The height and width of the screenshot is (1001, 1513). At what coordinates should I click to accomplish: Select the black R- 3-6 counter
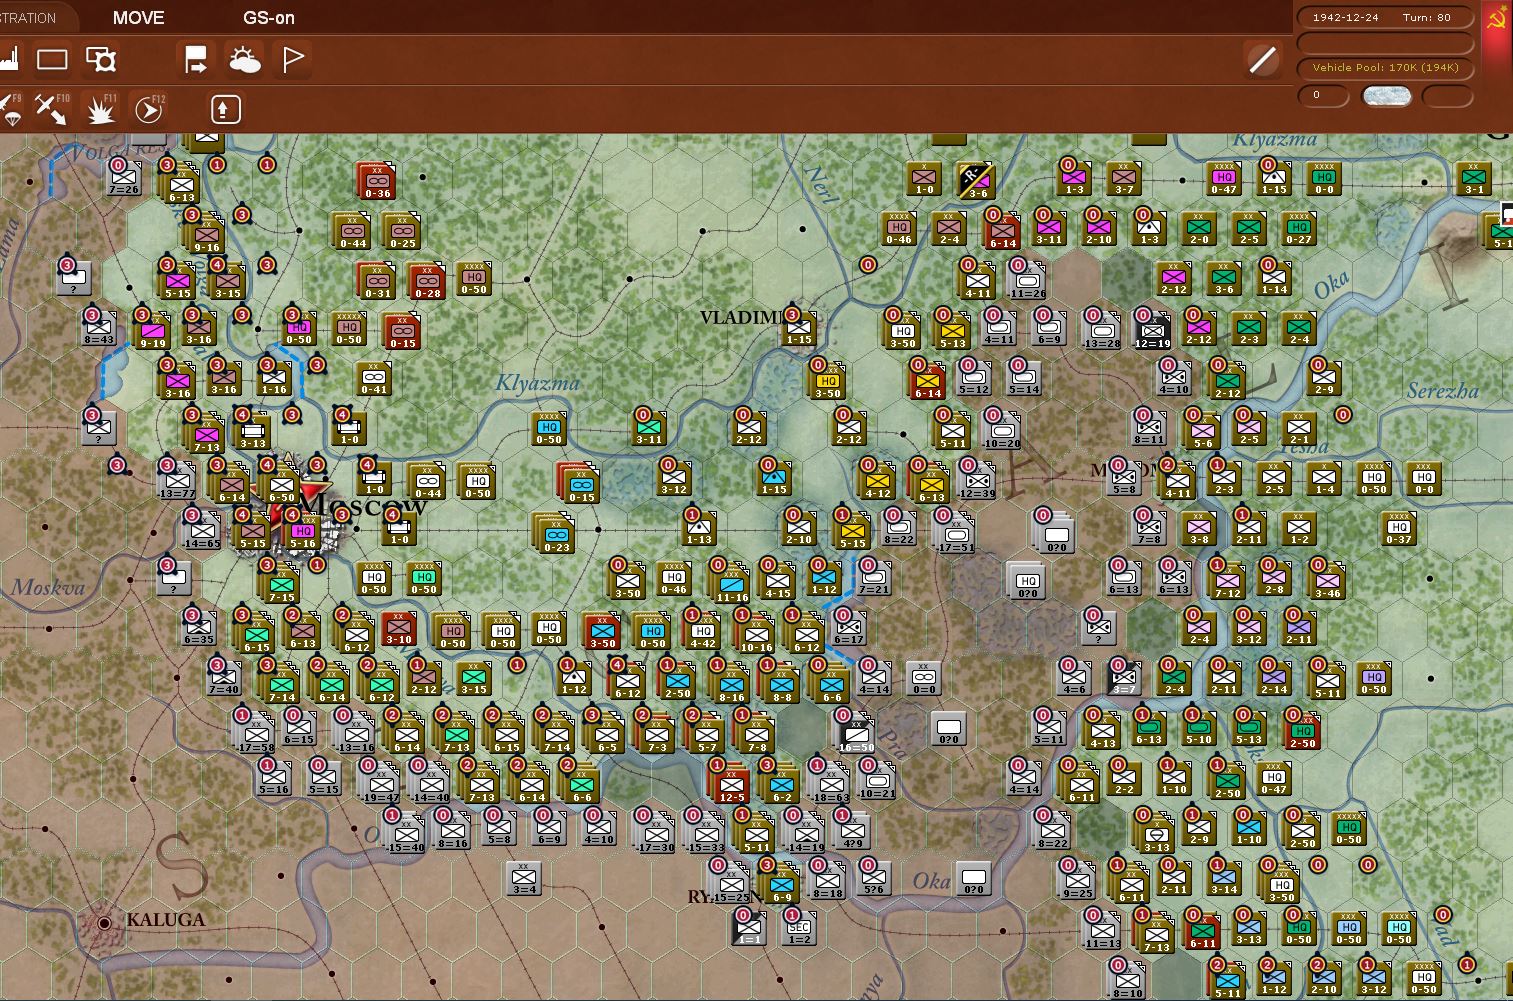click(975, 180)
